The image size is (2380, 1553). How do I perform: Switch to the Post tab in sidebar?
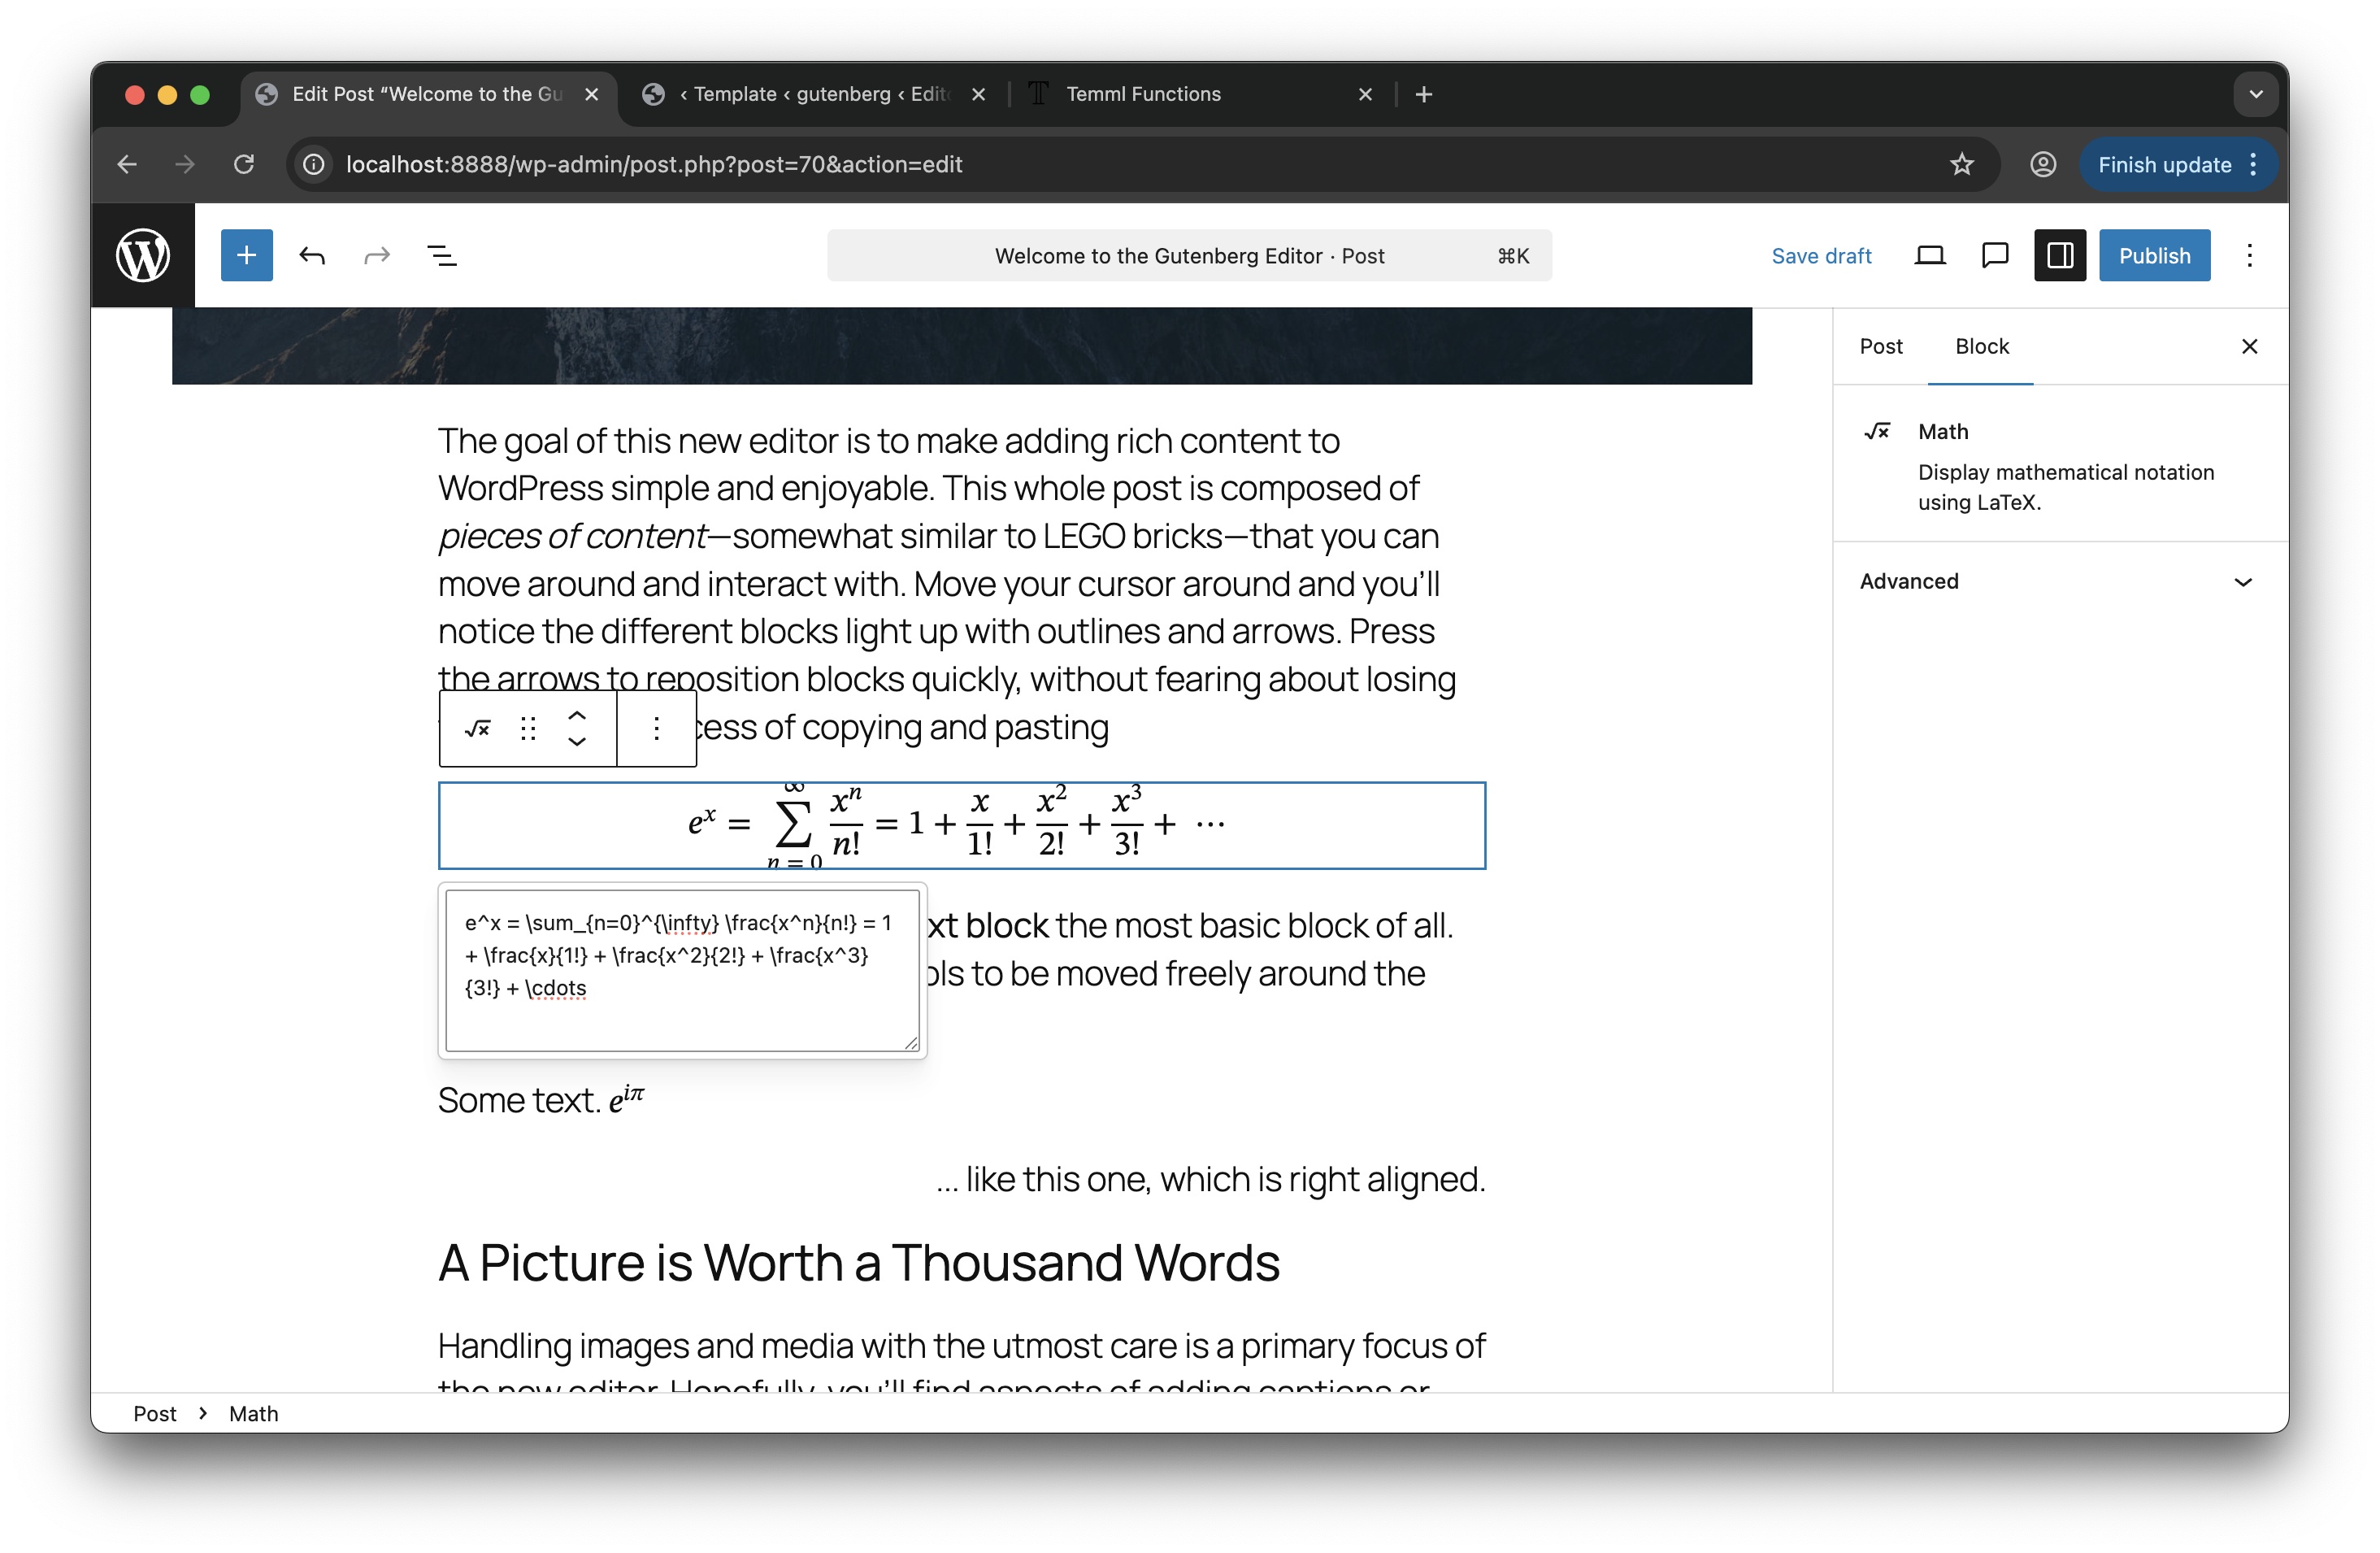[1881, 346]
